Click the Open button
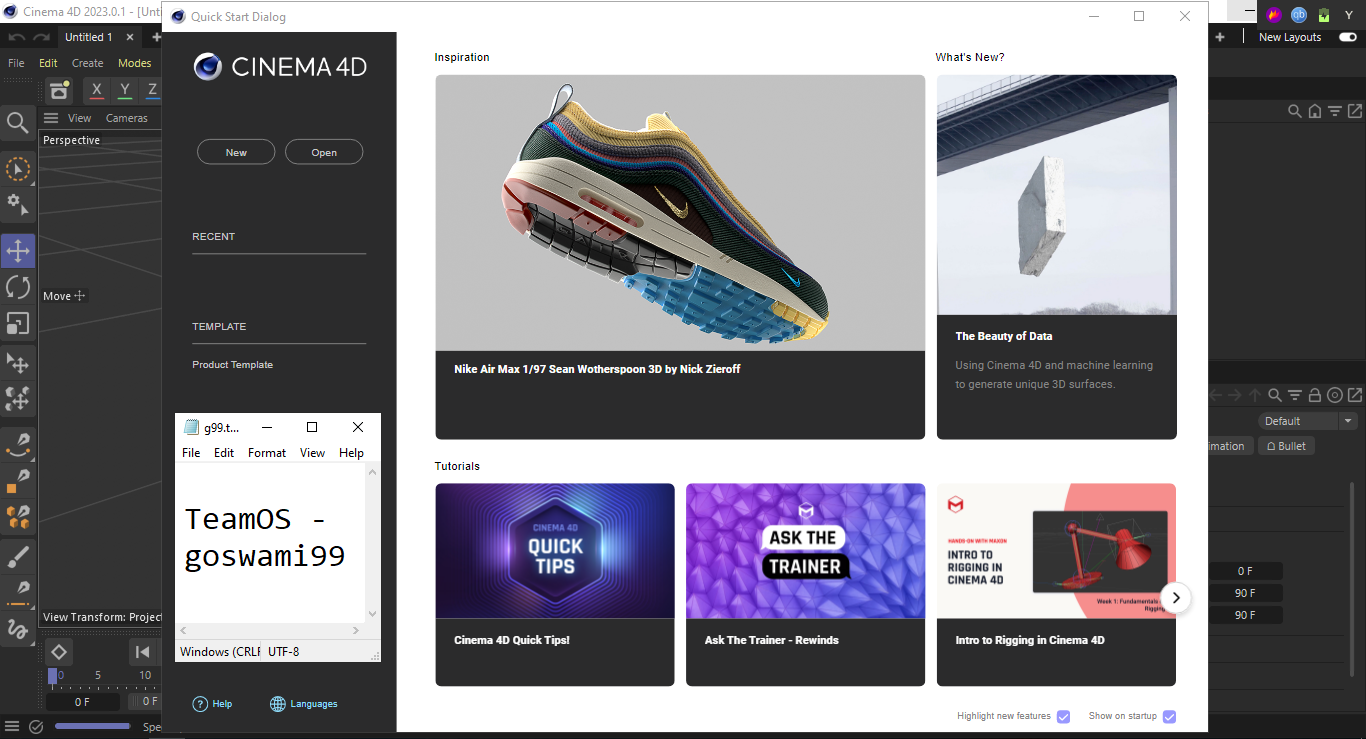This screenshot has height=739, width=1366. (324, 152)
